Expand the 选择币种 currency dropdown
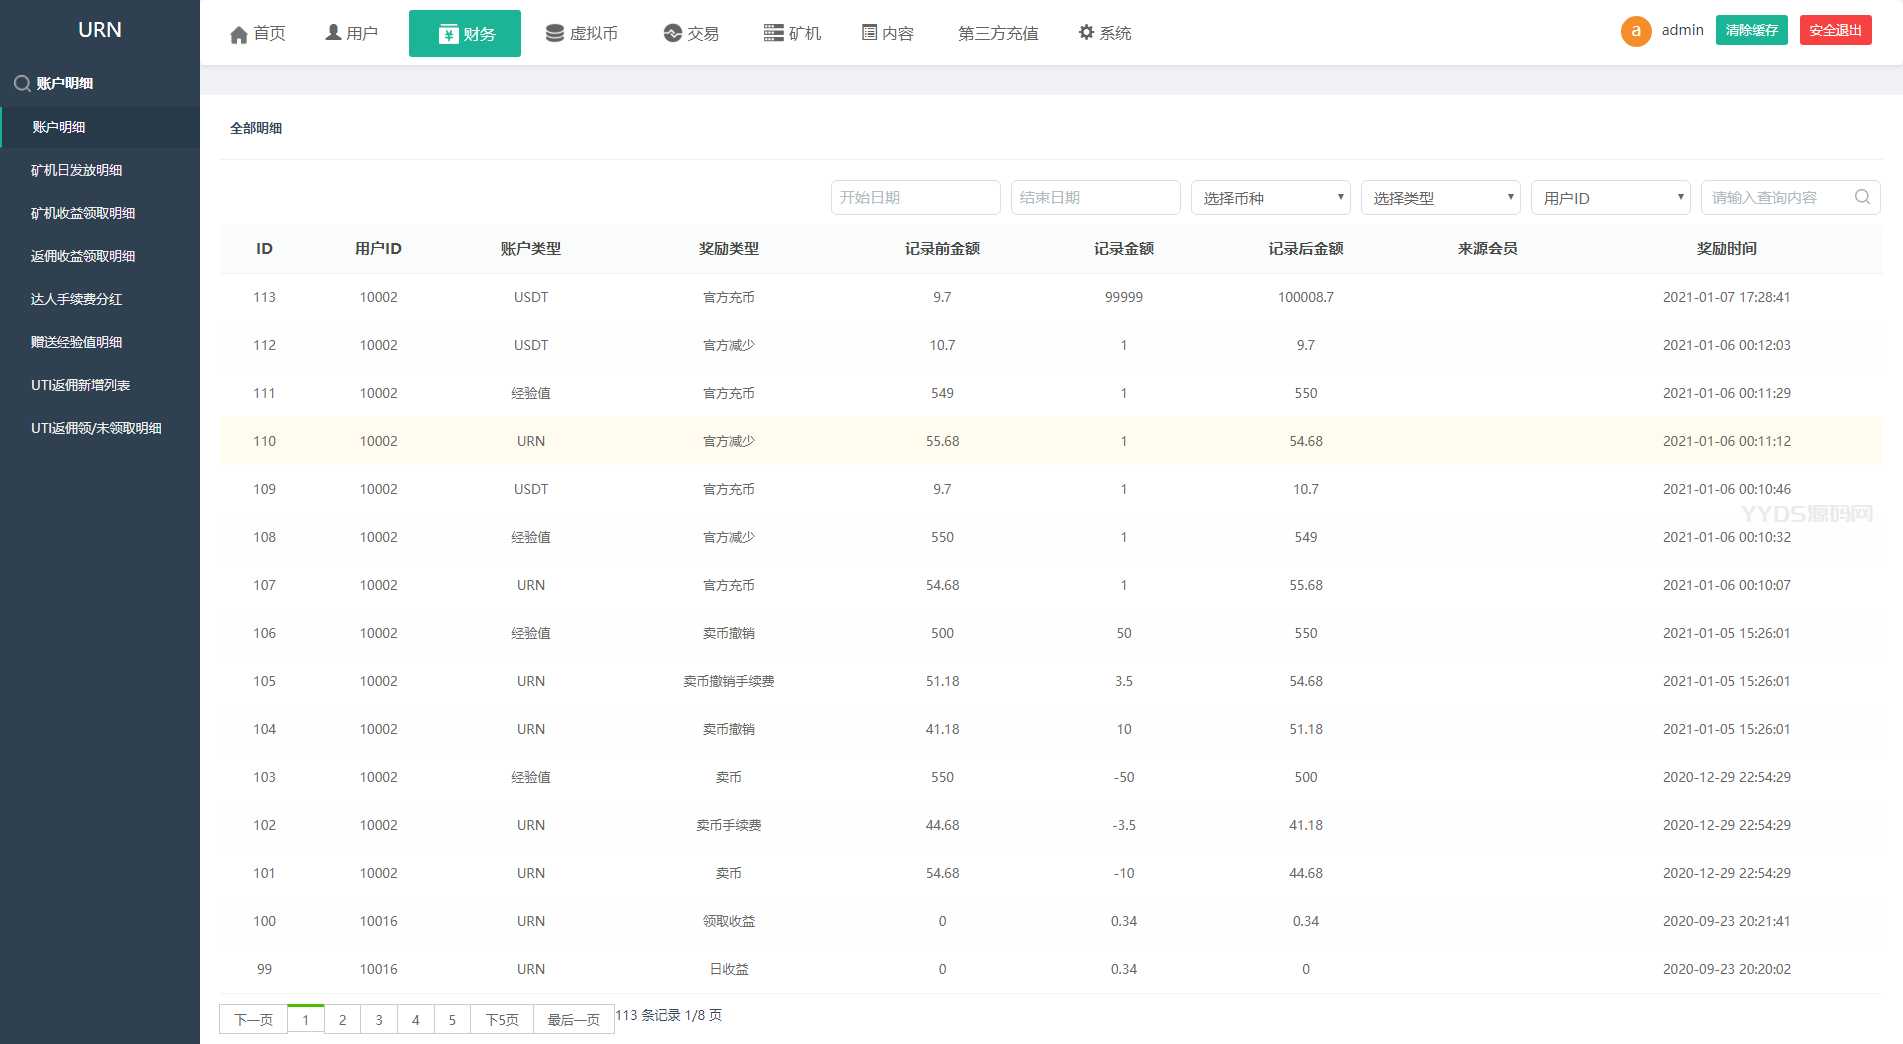Image resolution: width=1903 pixels, height=1044 pixels. tap(1270, 198)
